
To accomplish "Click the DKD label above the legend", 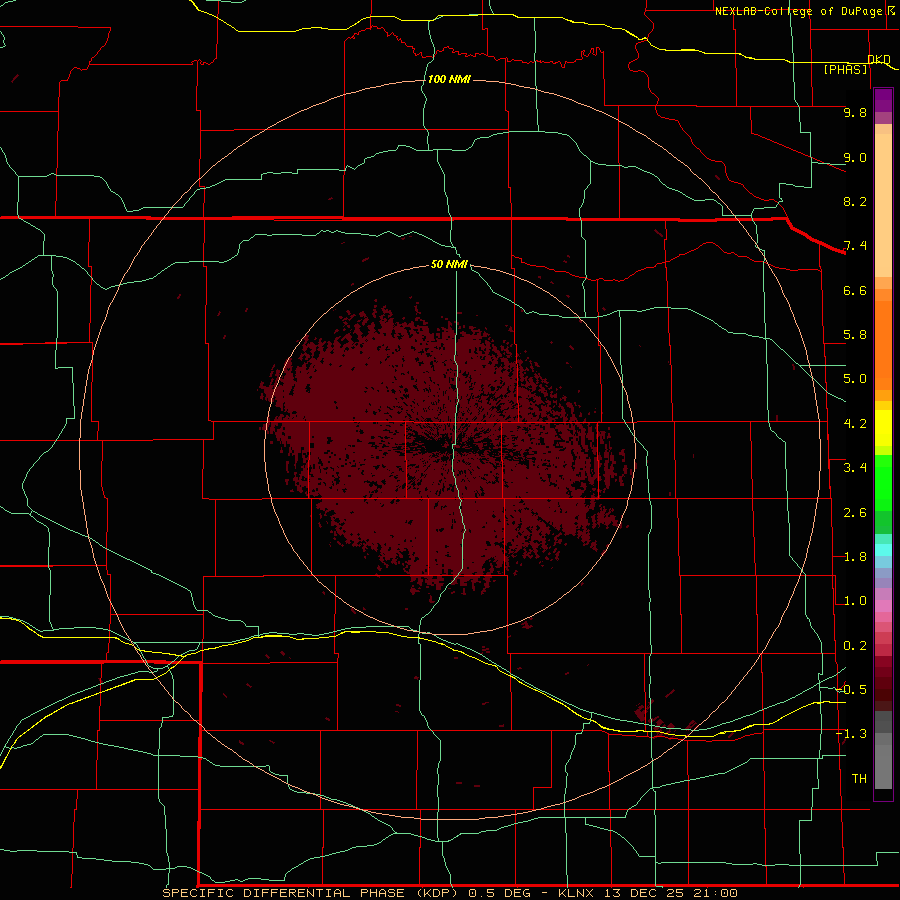I will [879, 59].
